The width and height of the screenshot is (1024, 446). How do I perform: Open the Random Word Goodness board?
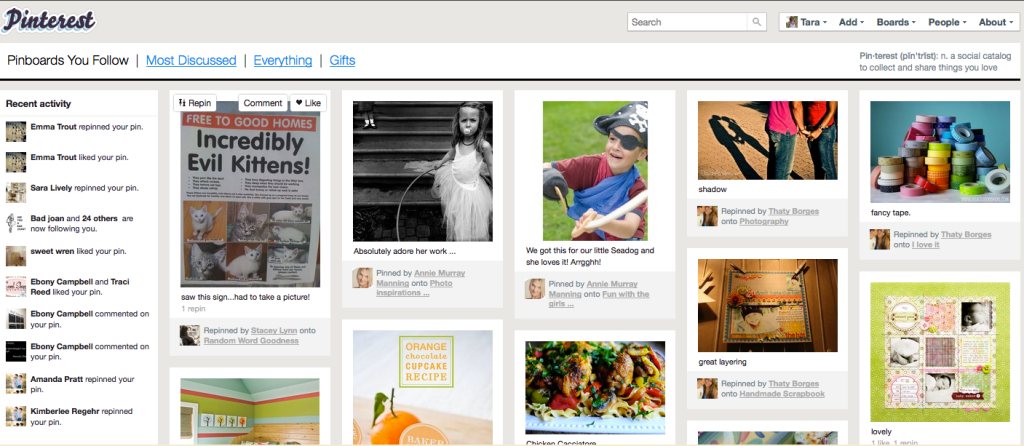click(x=251, y=341)
